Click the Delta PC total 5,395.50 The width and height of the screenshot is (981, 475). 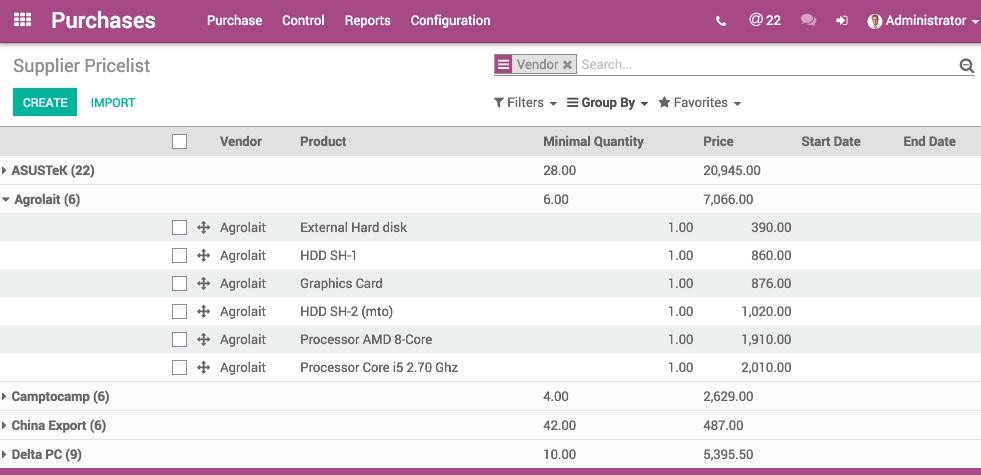tap(728, 454)
